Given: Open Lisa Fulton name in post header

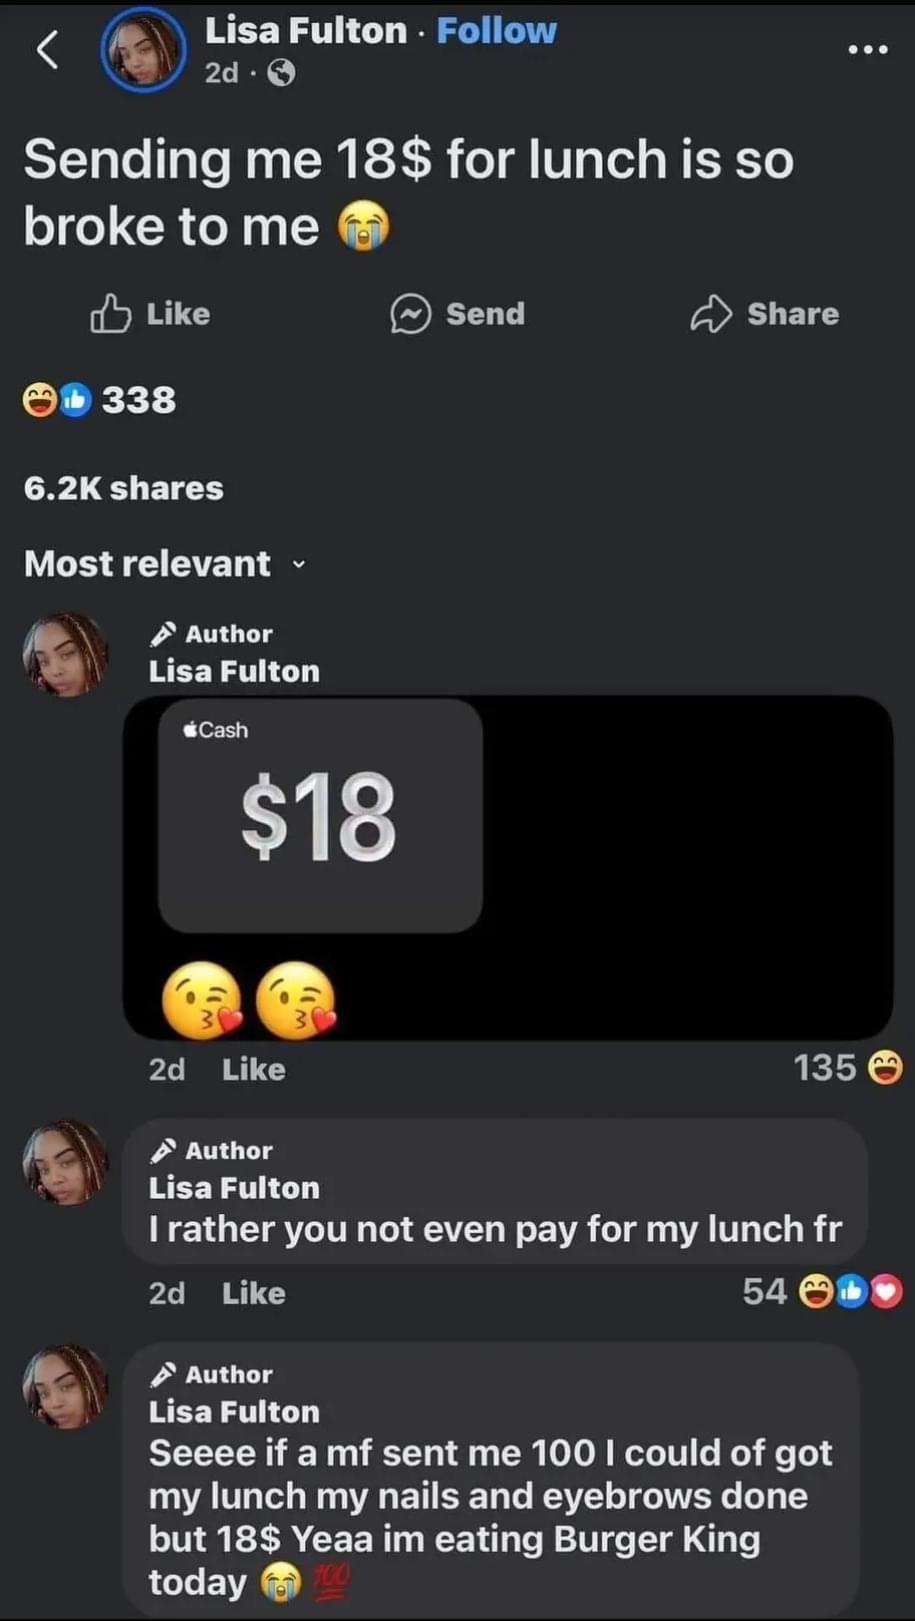Looking at the screenshot, I should pos(306,31).
